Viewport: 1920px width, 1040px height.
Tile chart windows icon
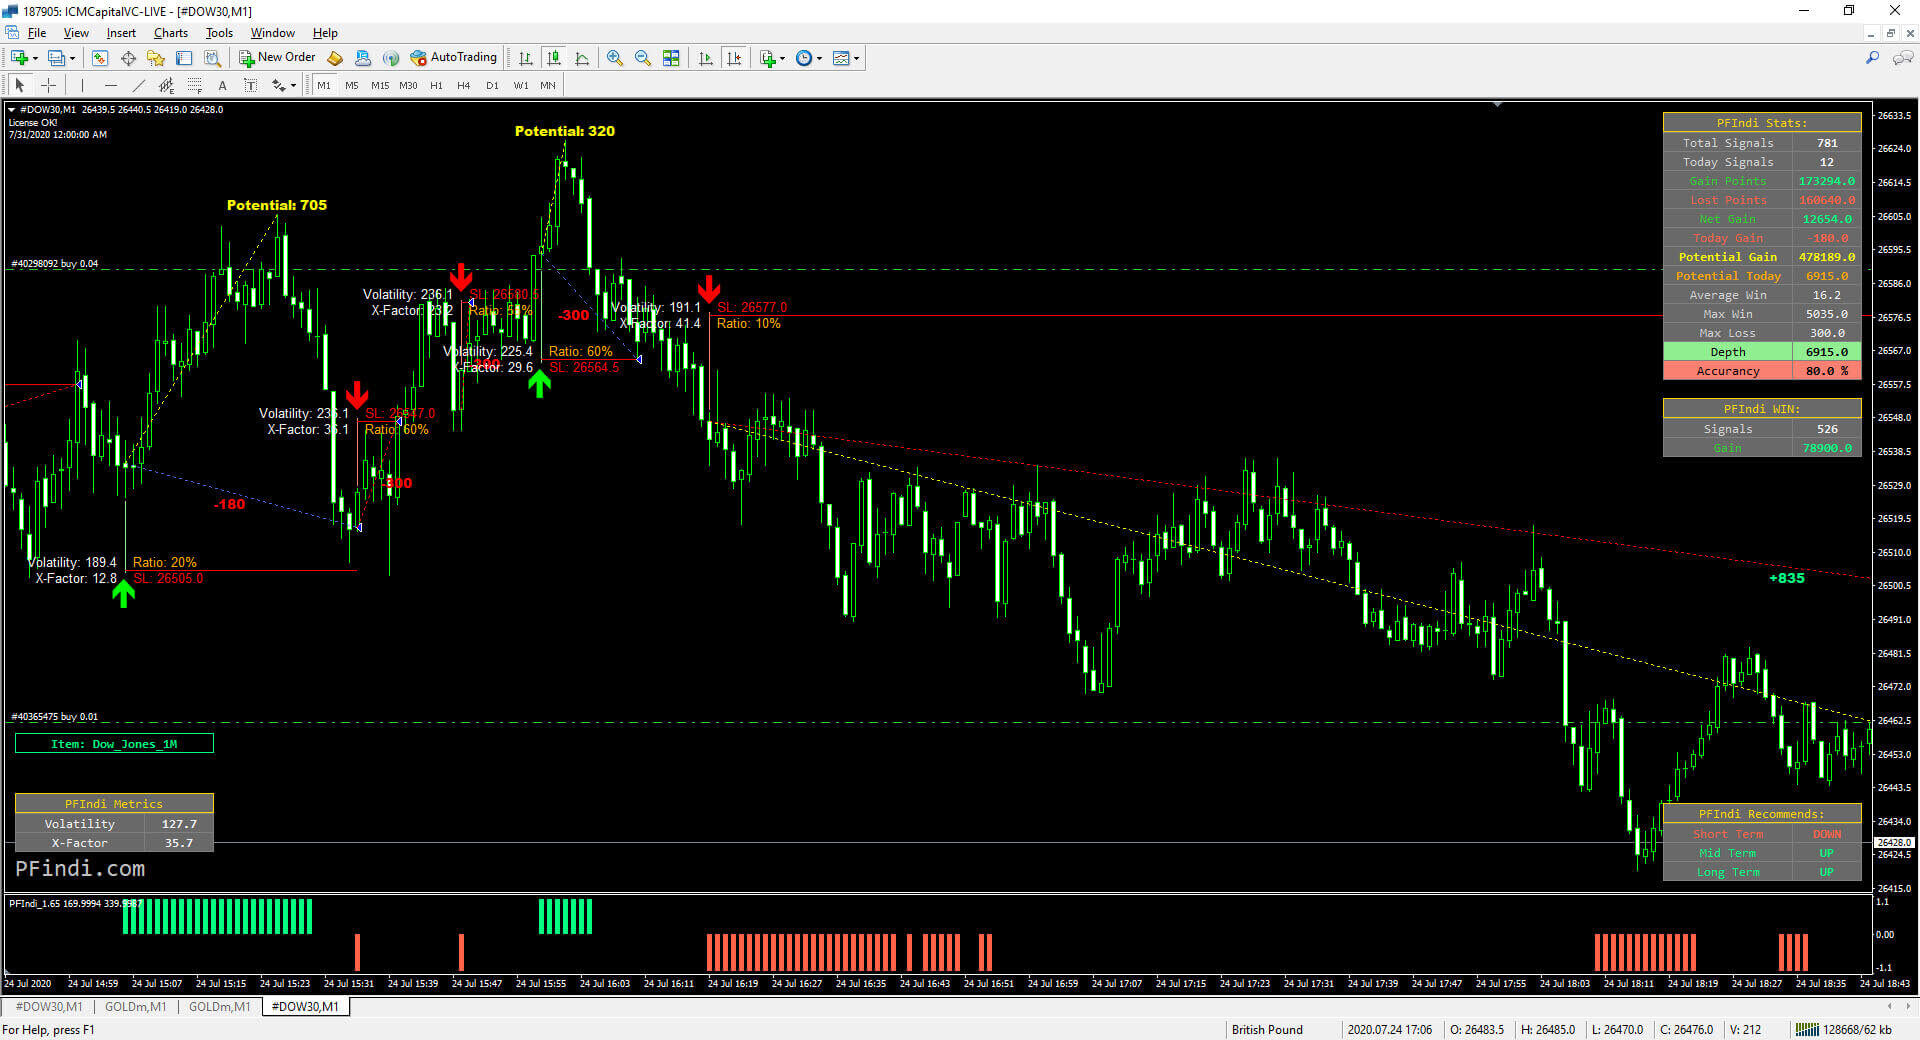(x=671, y=58)
